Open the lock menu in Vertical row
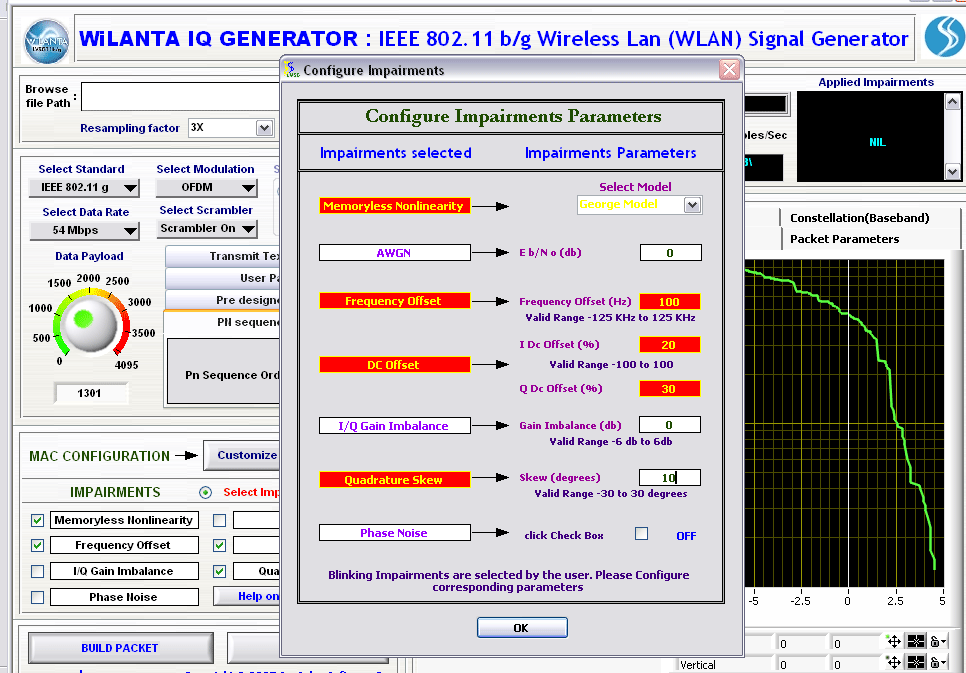The width and height of the screenshot is (966, 673). (x=938, y=663)
